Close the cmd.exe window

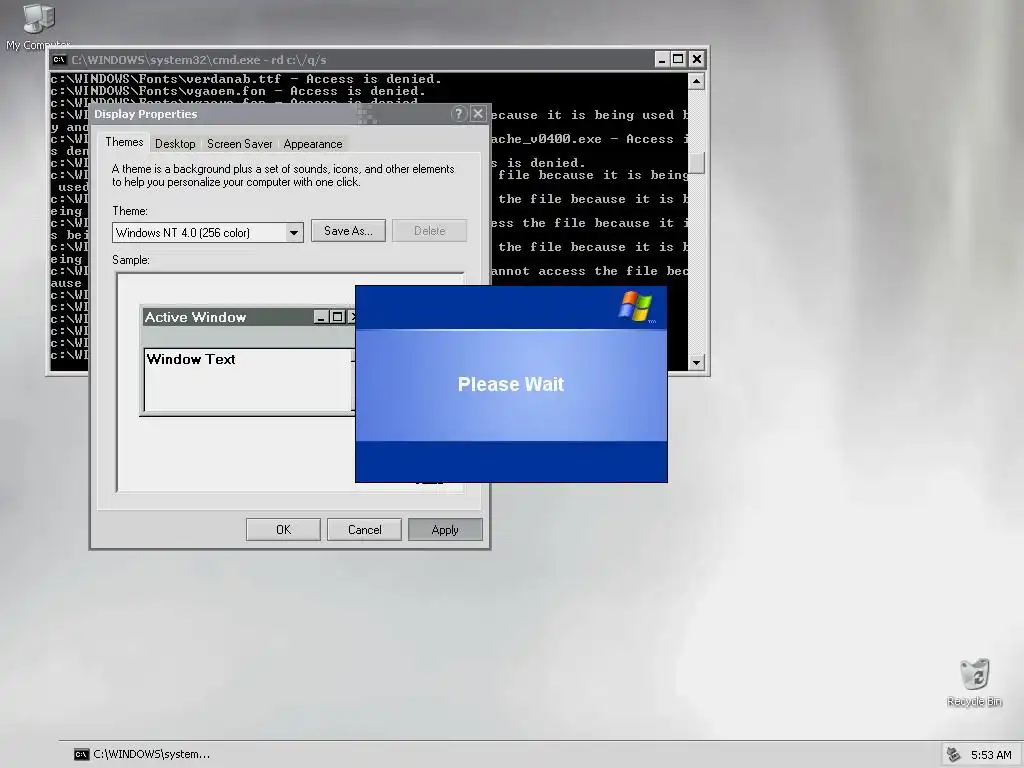[x=697, y=59]
